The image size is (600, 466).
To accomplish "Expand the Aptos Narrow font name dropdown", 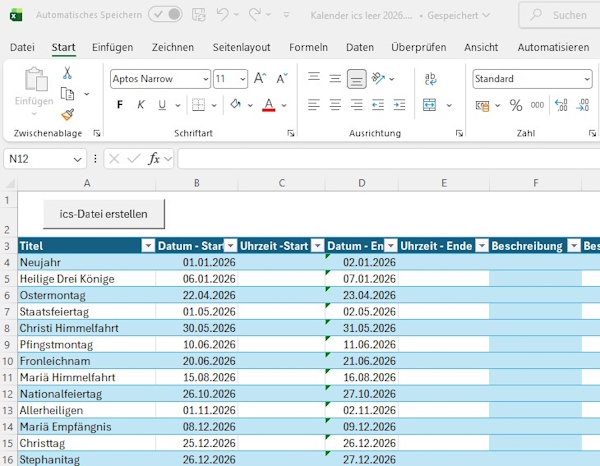I will (x=205, y=79).
